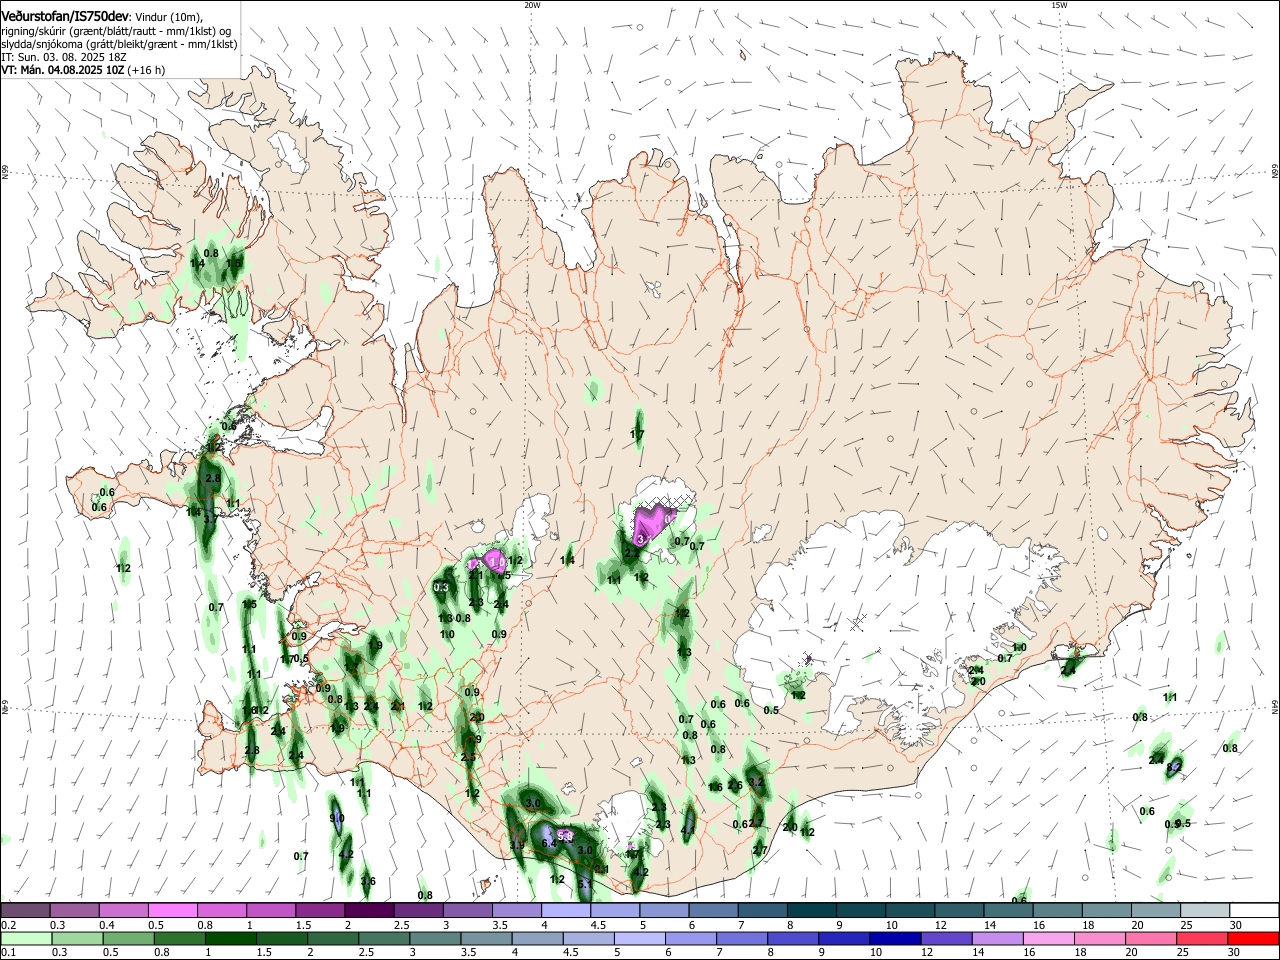This screenshot has height=960, width=1280.
Task: Pick dark teal 8–9 swatch in snow legend
Action: (812, 910)
